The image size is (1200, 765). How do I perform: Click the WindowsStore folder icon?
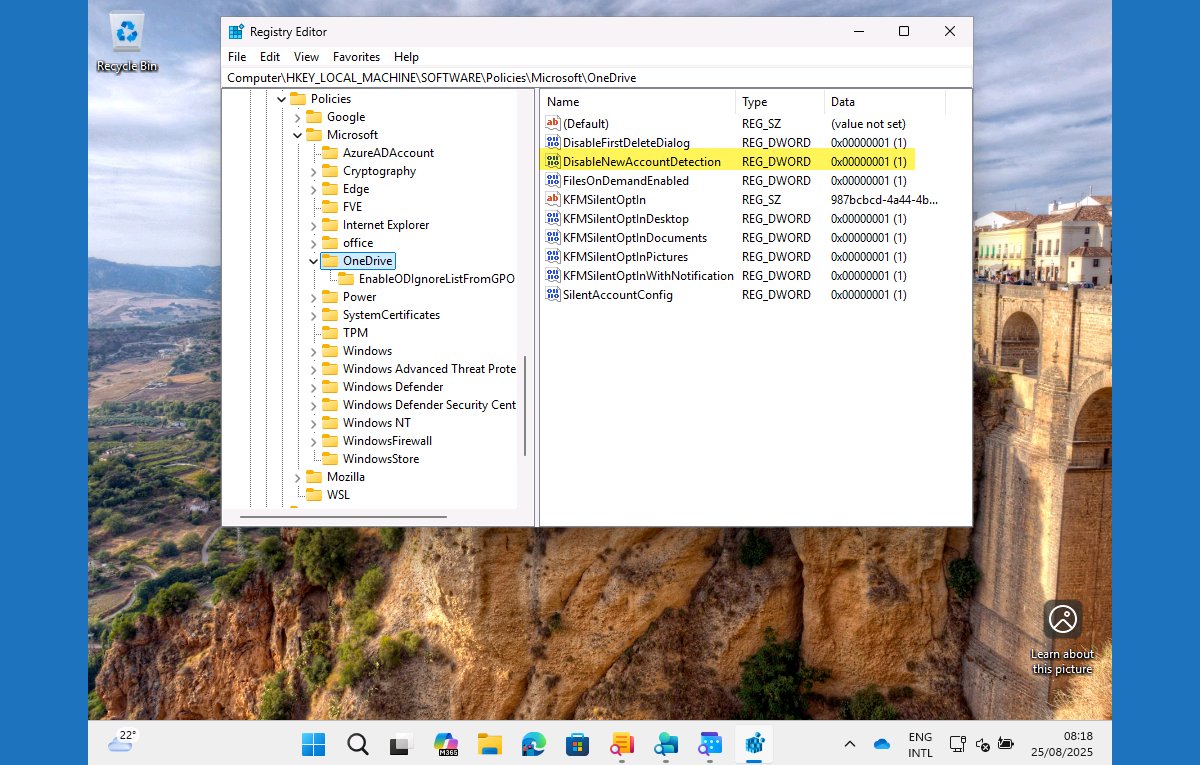[x=329, y=459]
